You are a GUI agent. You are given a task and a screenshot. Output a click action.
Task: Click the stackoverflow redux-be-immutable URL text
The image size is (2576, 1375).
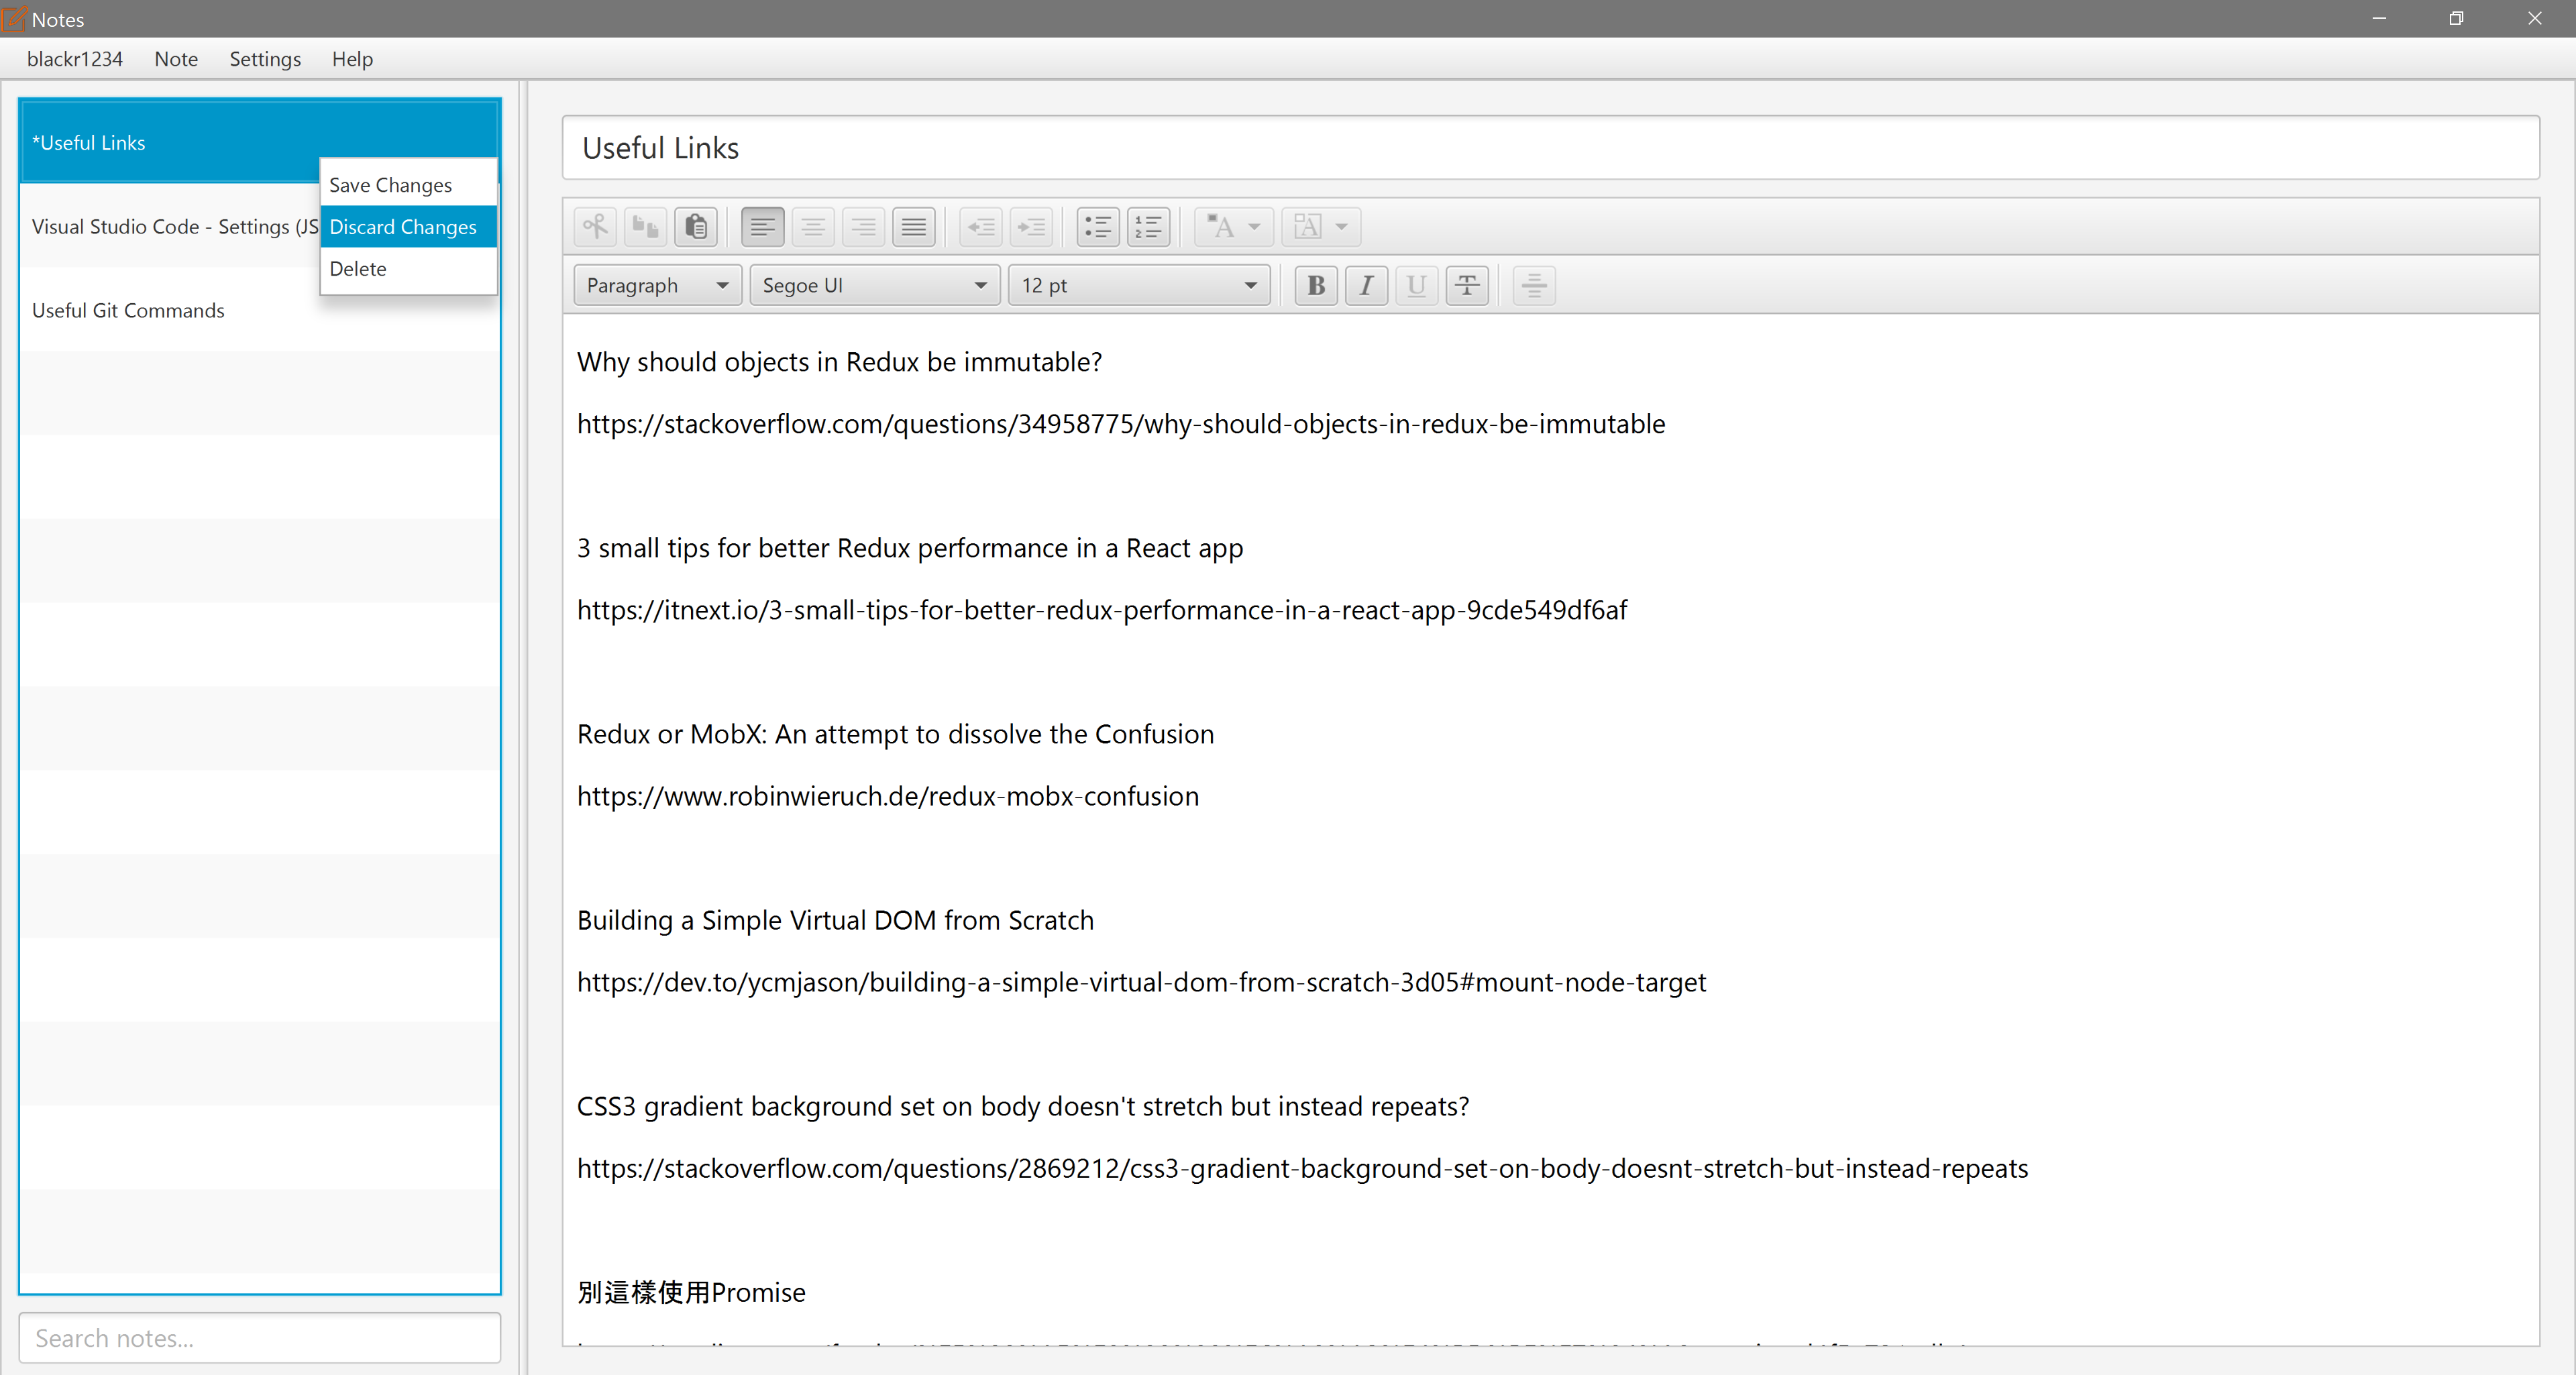[1121, 424]
